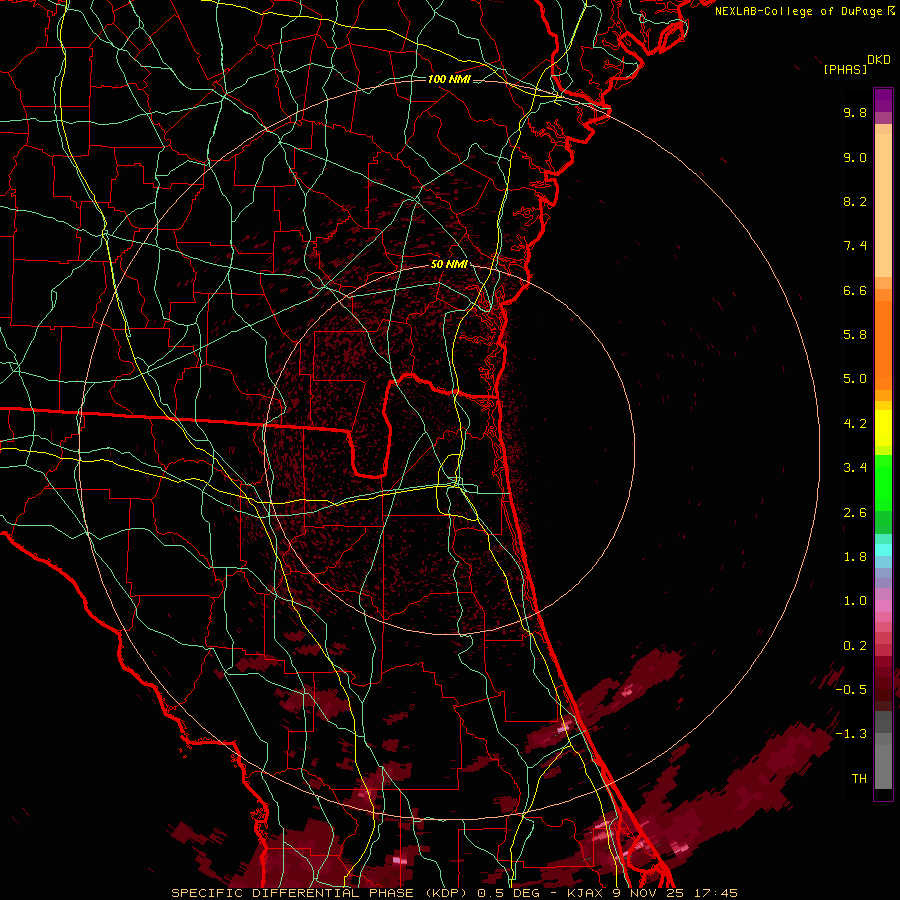The image size is (900, 900).
Task: Click the SPECIFIC DIFFERENTIAL PHASE (KDP) caption
Action: tap(319, 893)
